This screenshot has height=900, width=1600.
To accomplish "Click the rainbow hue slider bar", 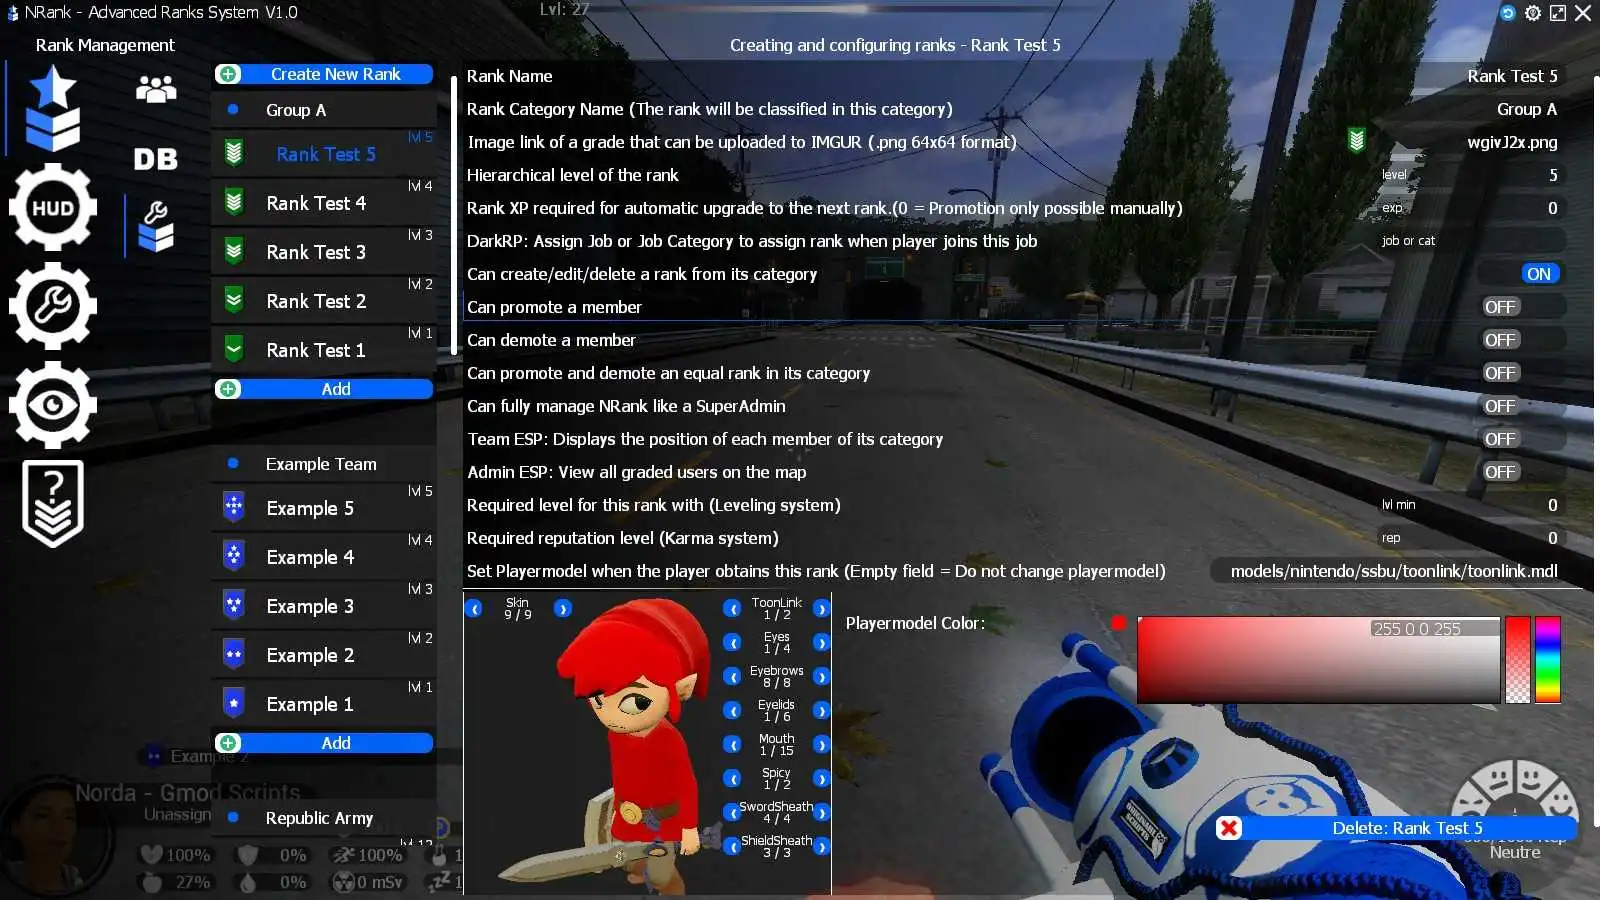I will point(1547,659).
